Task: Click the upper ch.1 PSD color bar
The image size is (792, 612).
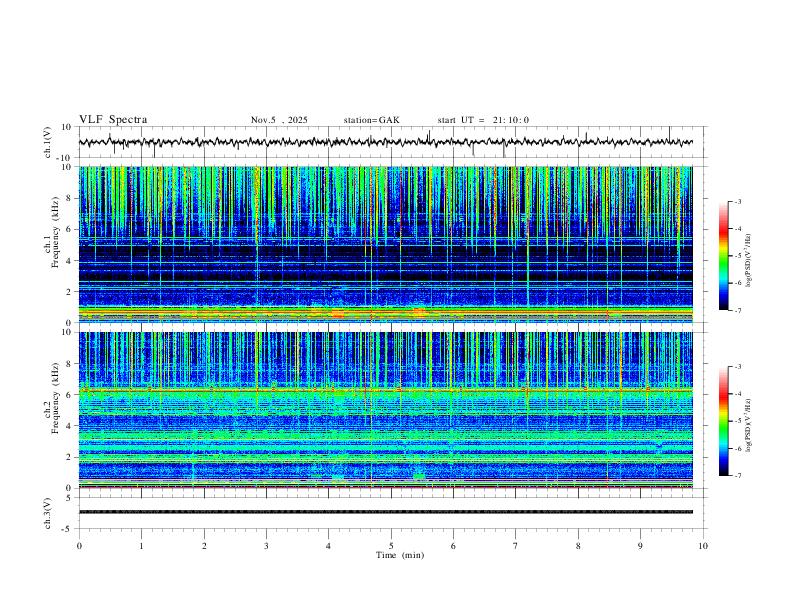Action: pos(724,256)
